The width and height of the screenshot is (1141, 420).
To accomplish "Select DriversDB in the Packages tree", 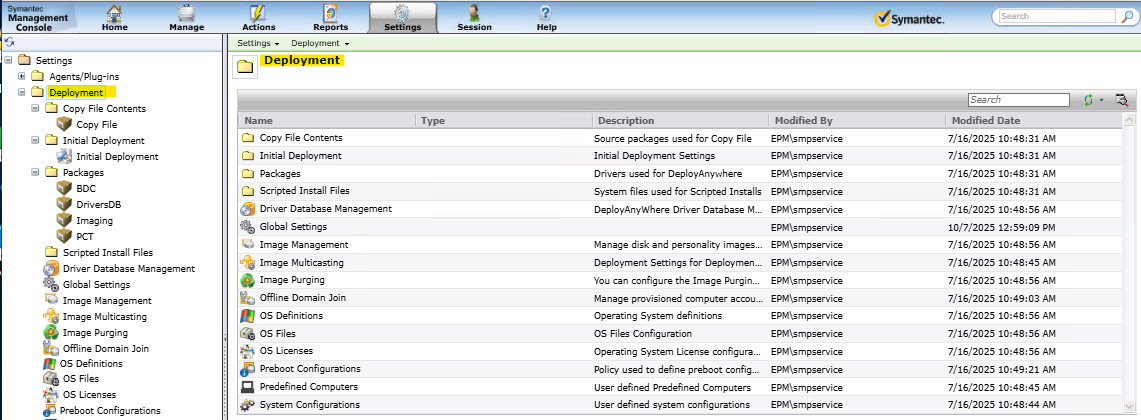I will point(100,205).
